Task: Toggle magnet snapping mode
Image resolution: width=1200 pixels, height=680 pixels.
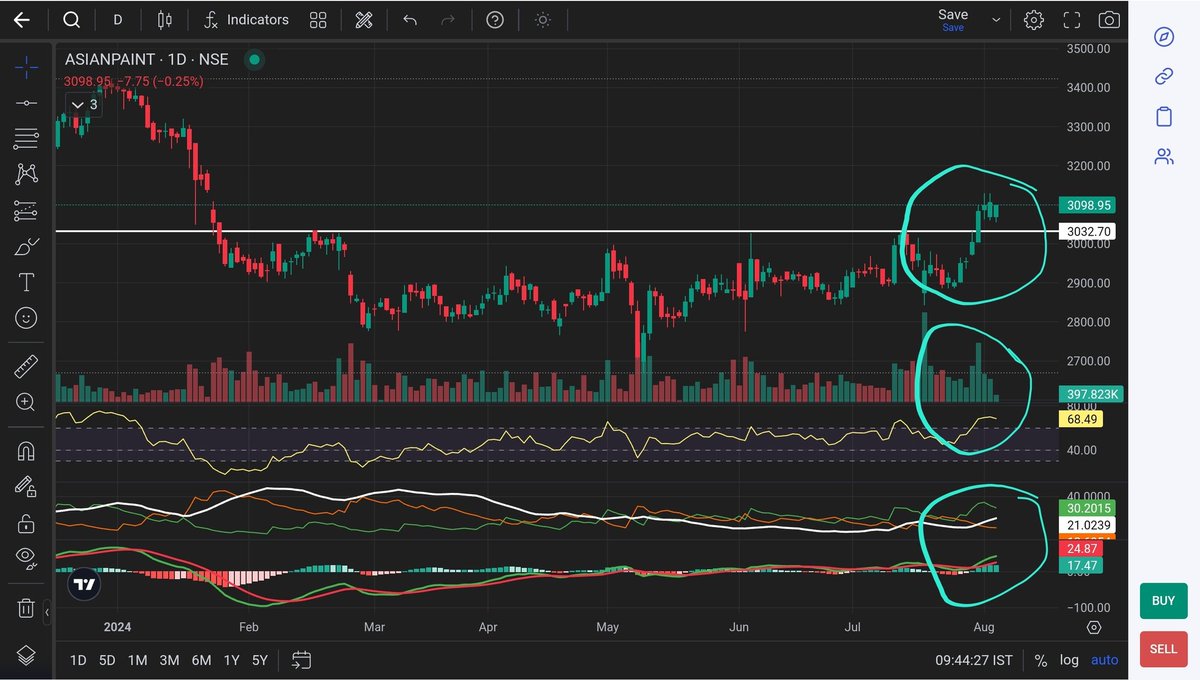Action: click(x=27, y=450)
